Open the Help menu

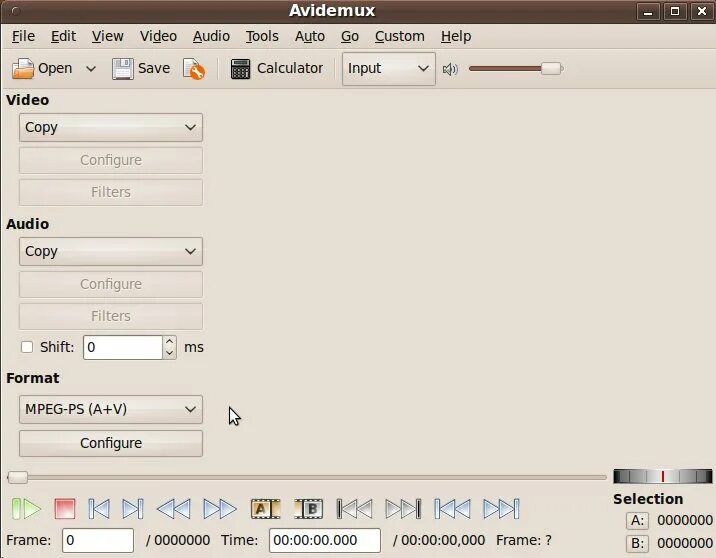[456, 36]
